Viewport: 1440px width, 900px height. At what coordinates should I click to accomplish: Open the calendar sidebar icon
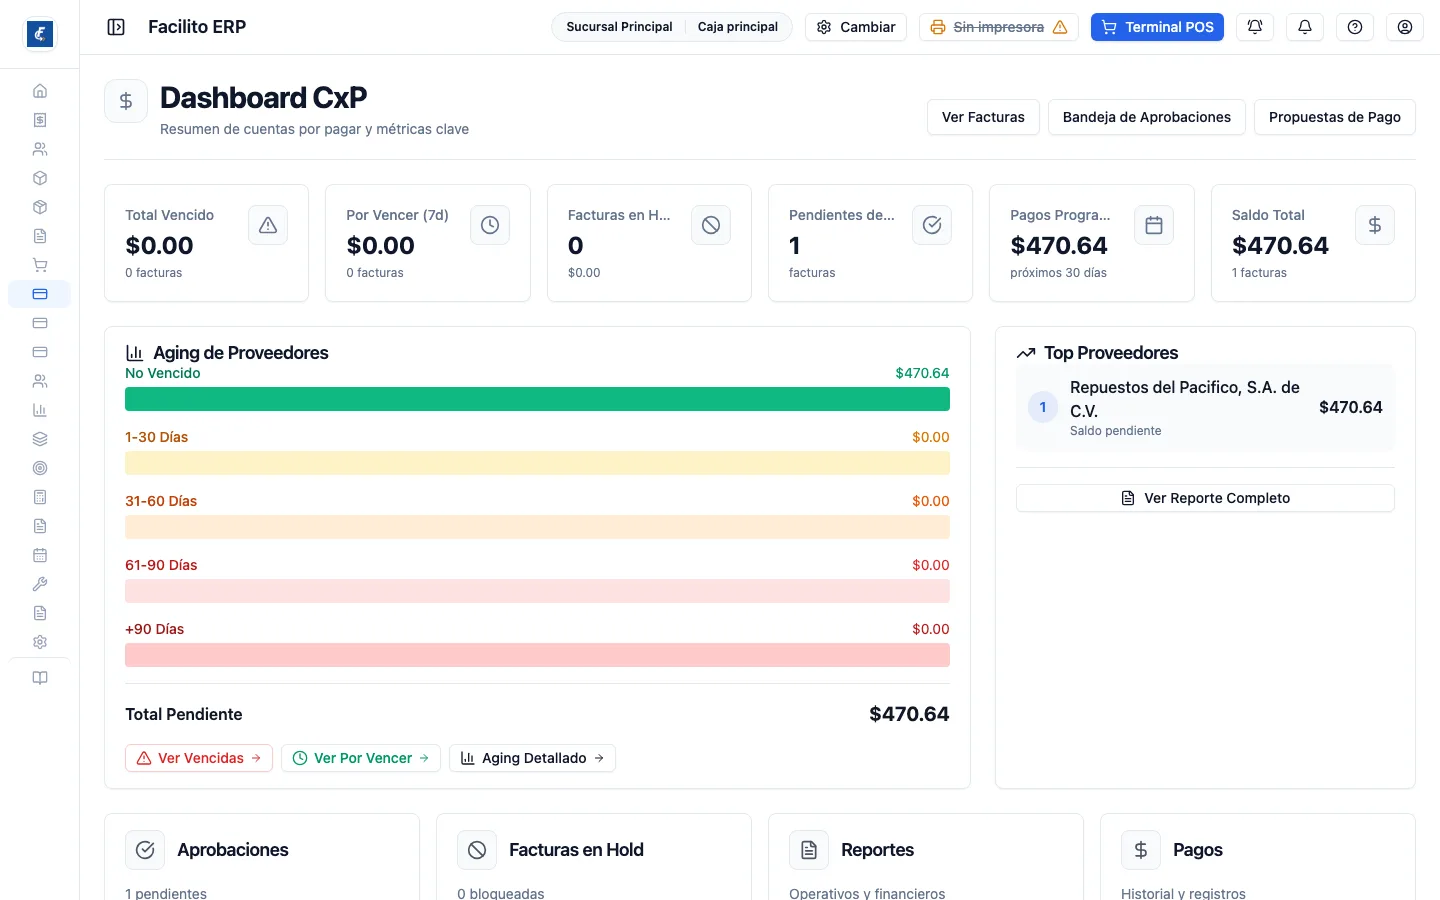click(x=40, y=555)
